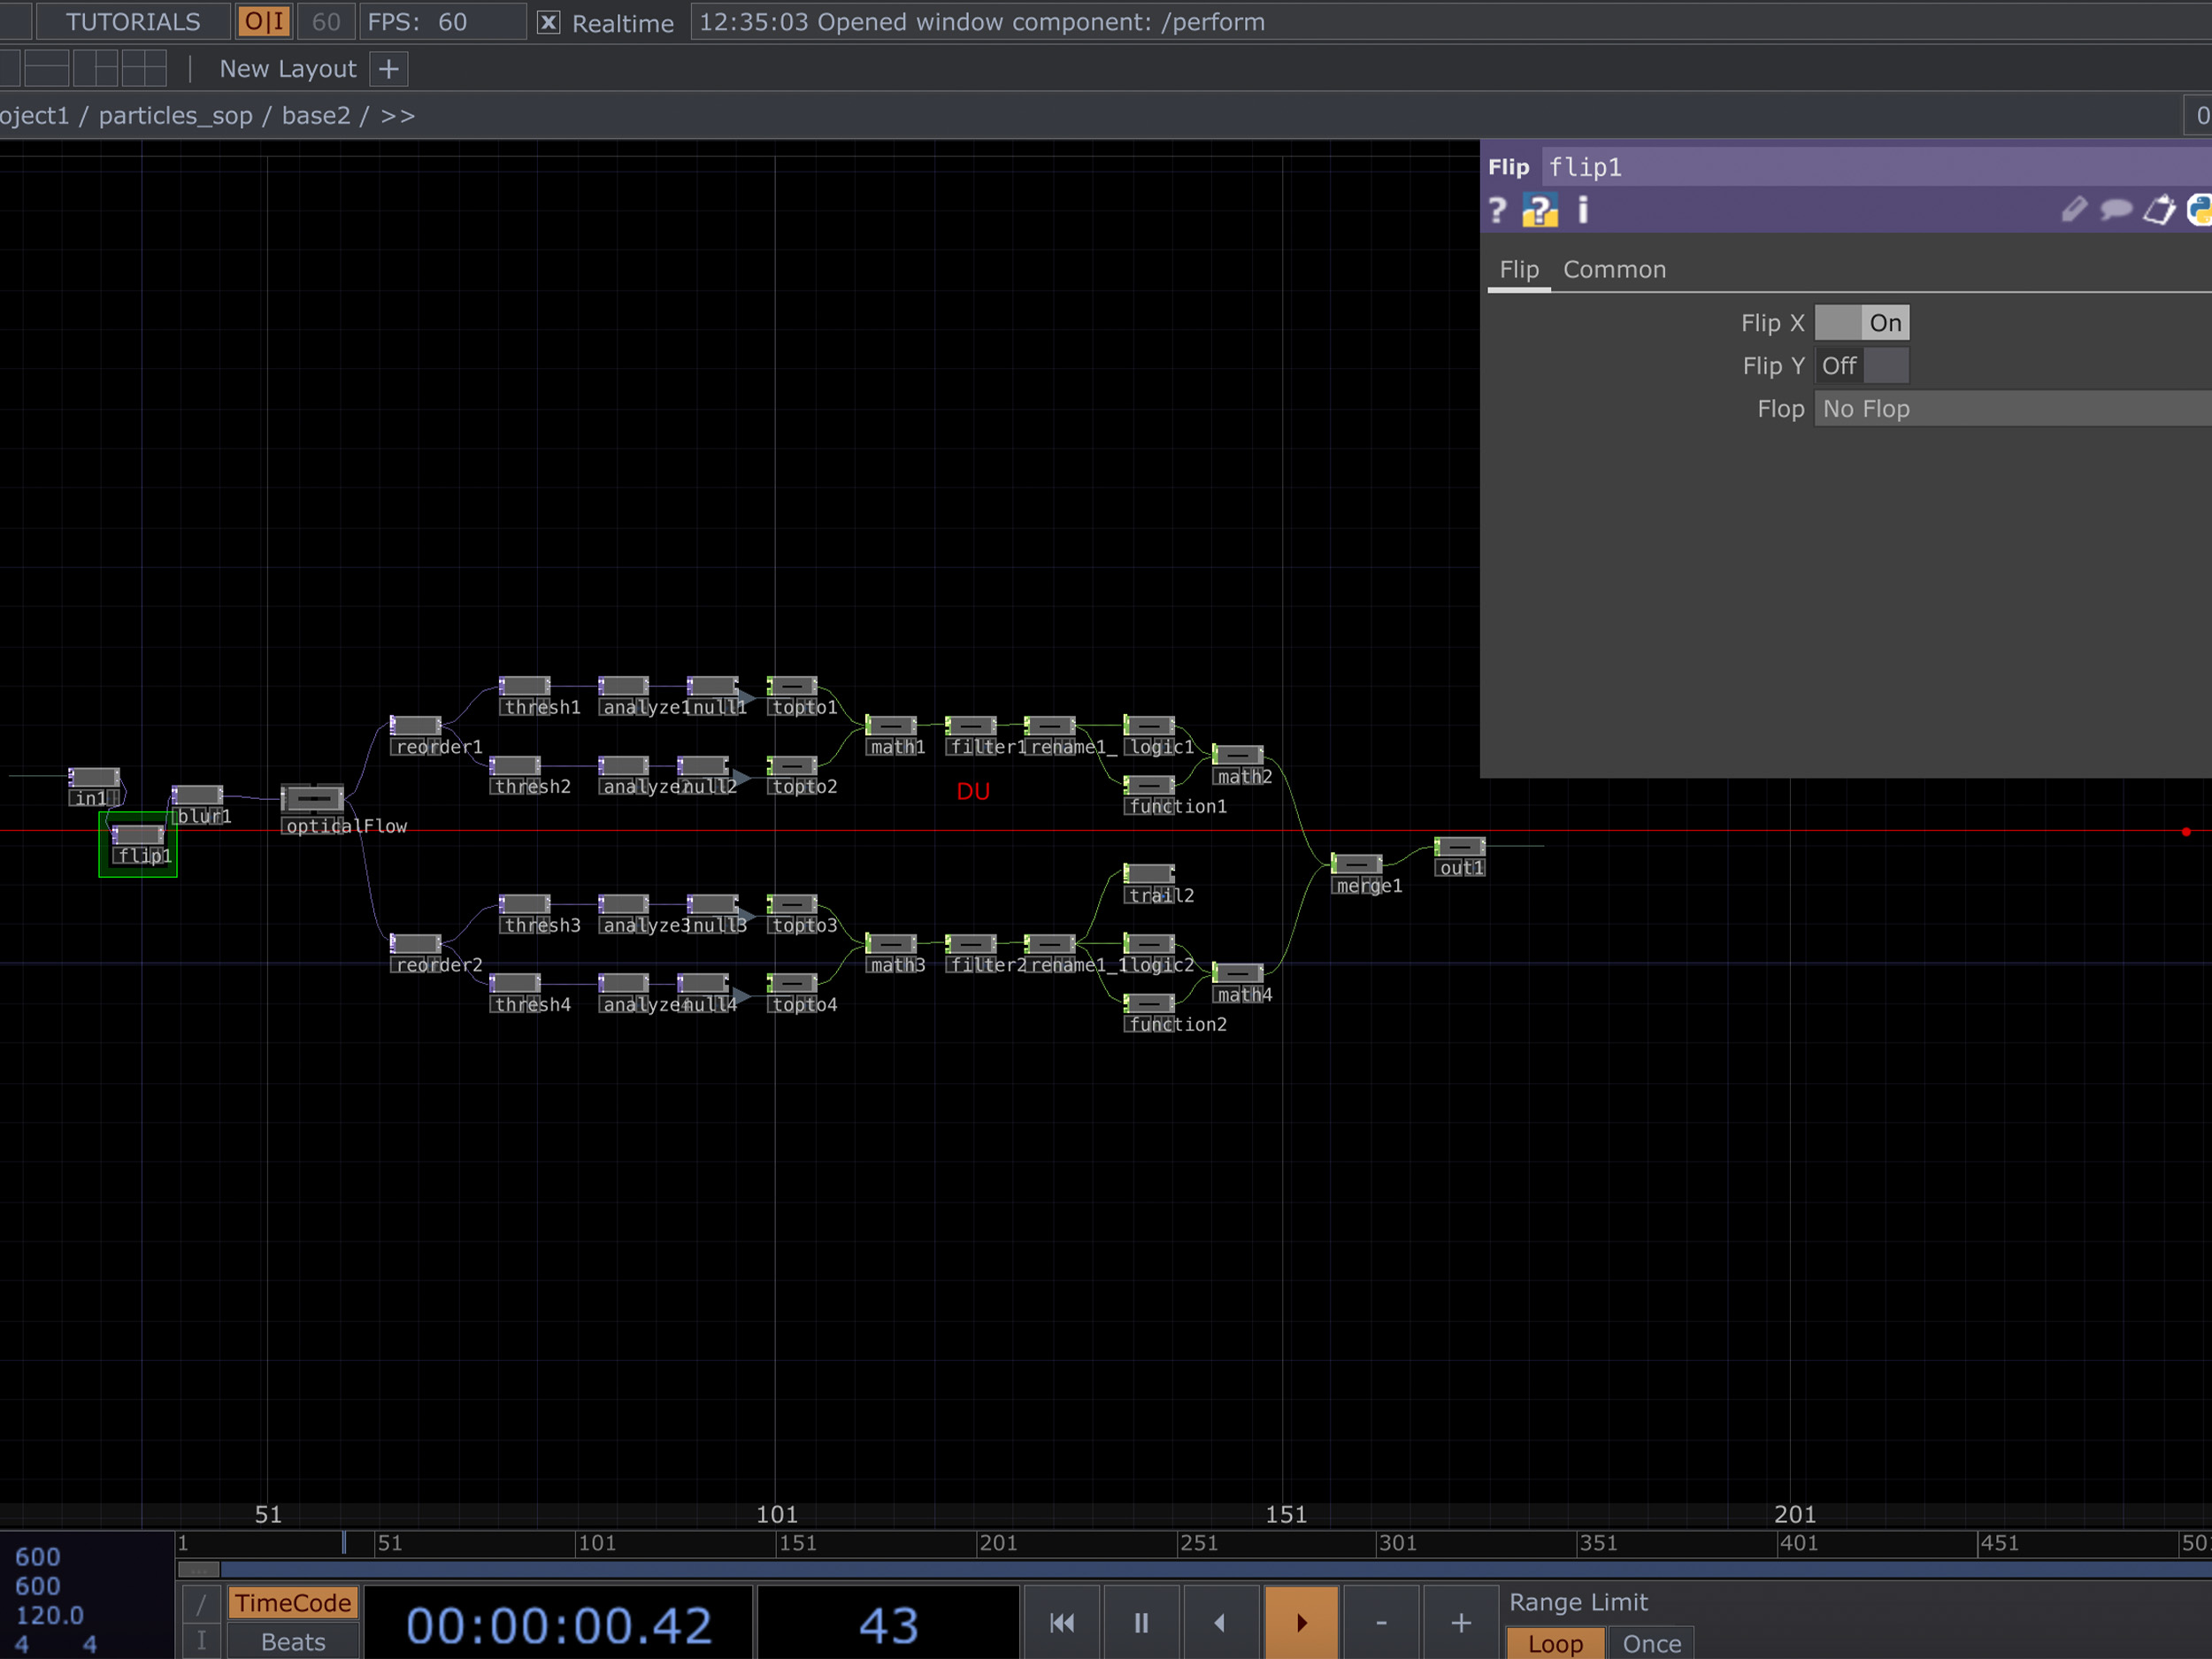The height and width of the screenshot is (1659, 2212).
Task: Open the TUTORIALS menu
Action: pyautogui.click(x=133, y=22)
